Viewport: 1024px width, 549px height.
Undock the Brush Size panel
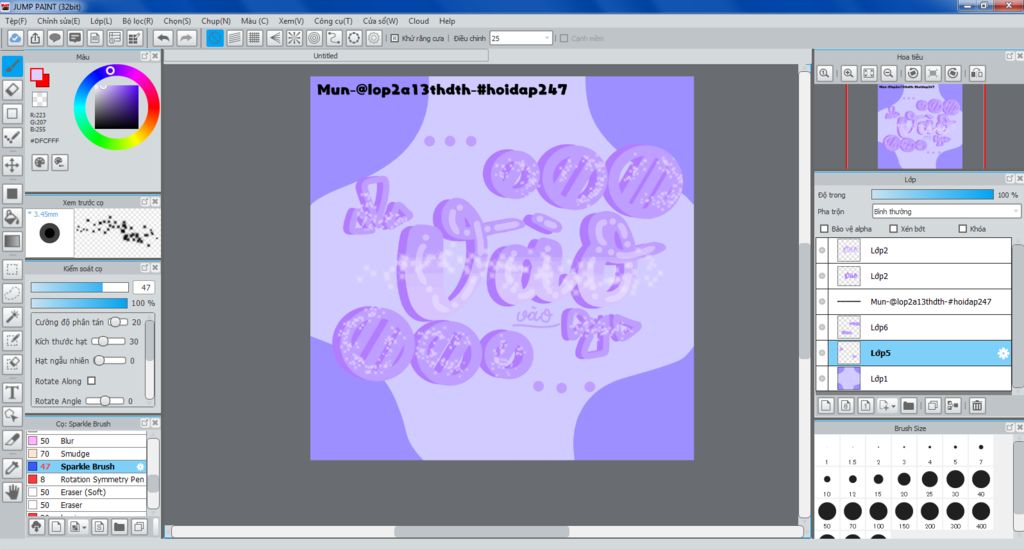1009,428
